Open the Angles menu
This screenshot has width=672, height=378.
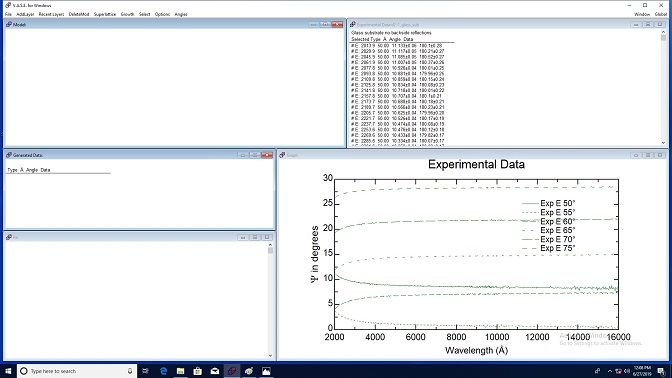click(x=180, y=14)
